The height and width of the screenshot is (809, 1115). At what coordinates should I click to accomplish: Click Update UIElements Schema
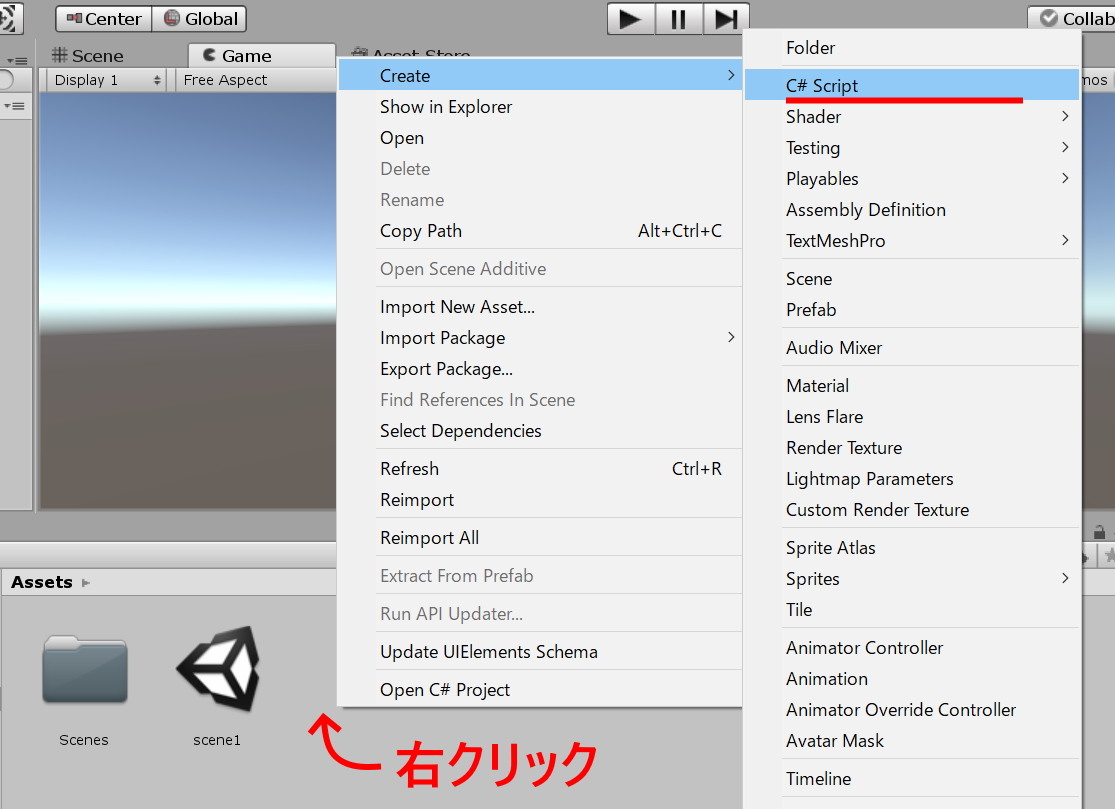[539, 652]
